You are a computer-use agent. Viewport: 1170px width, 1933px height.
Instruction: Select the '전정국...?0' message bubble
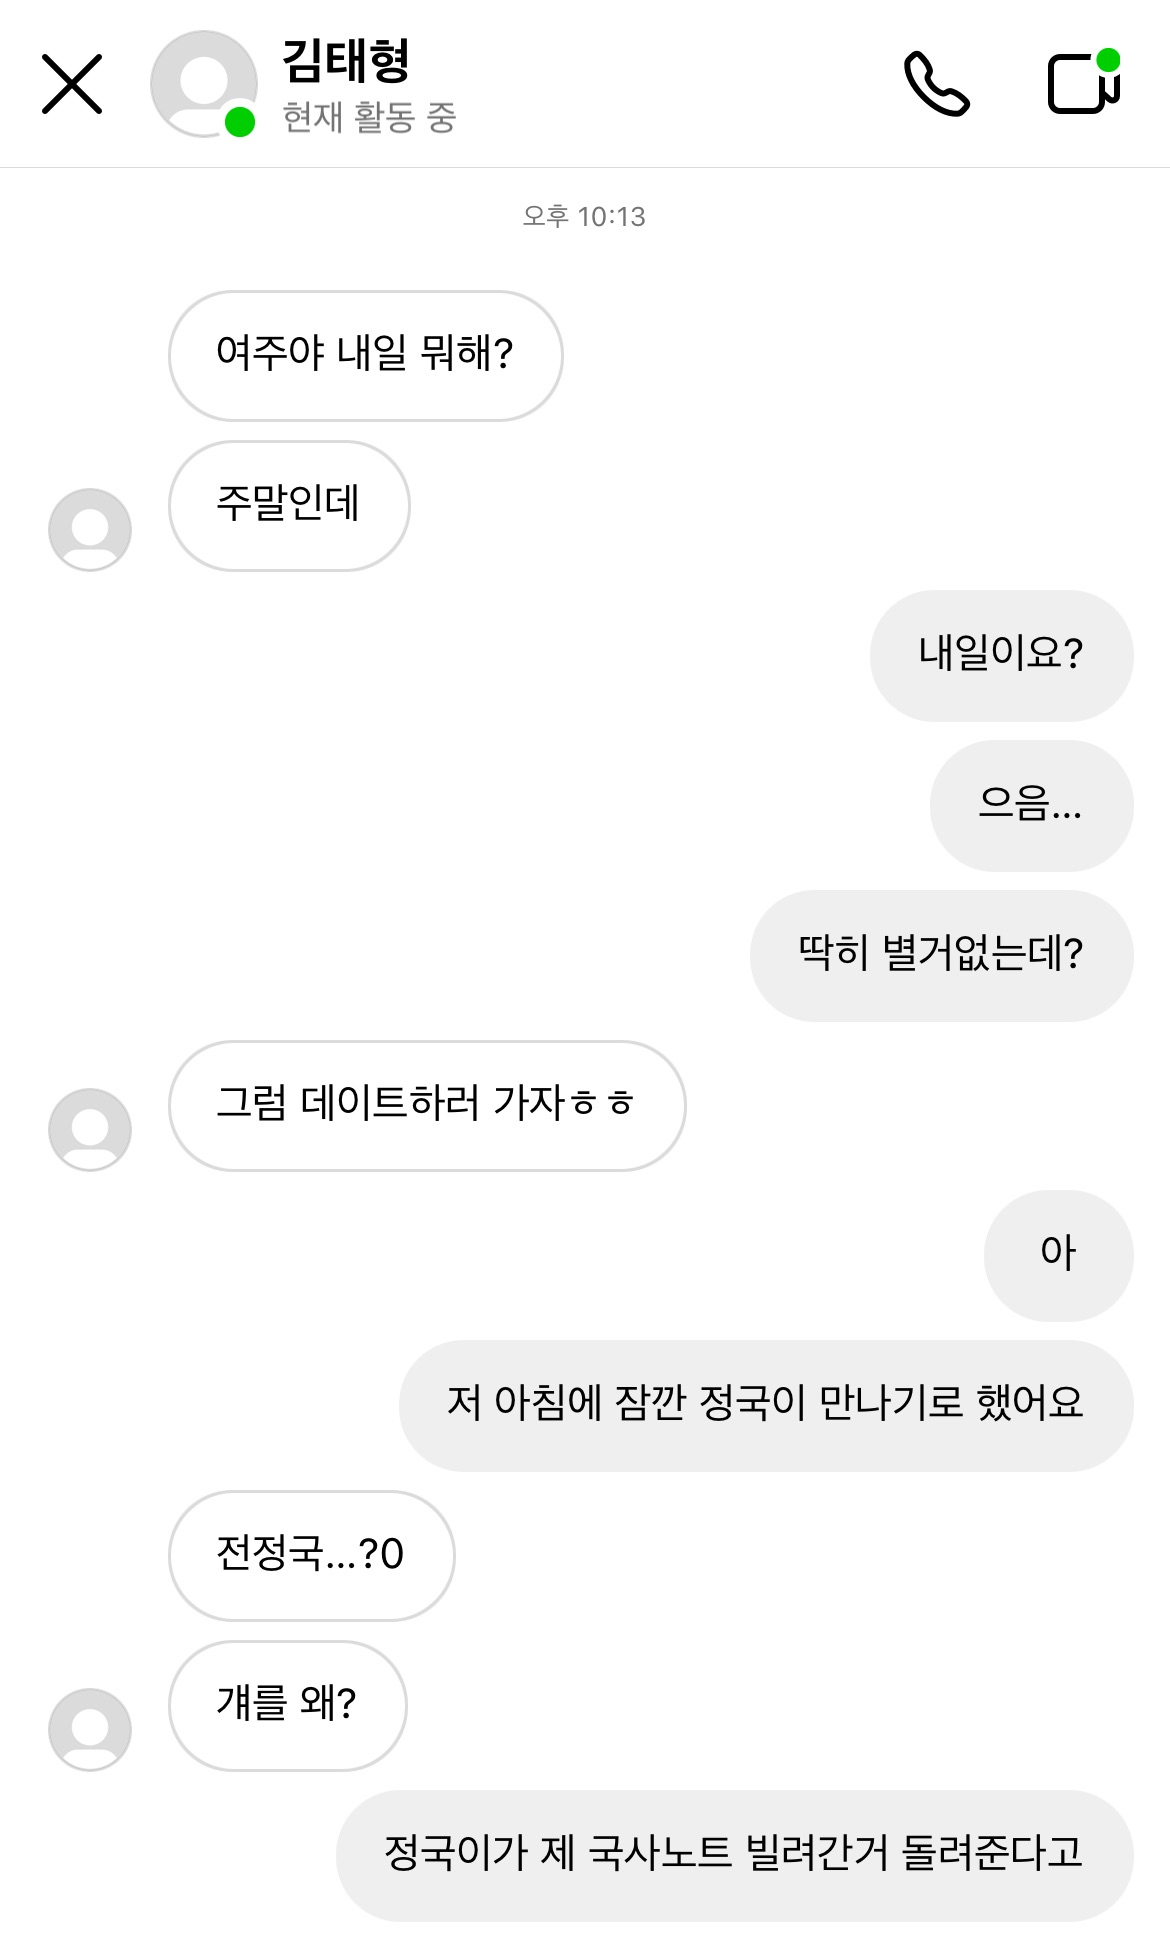pos(311,1555)
